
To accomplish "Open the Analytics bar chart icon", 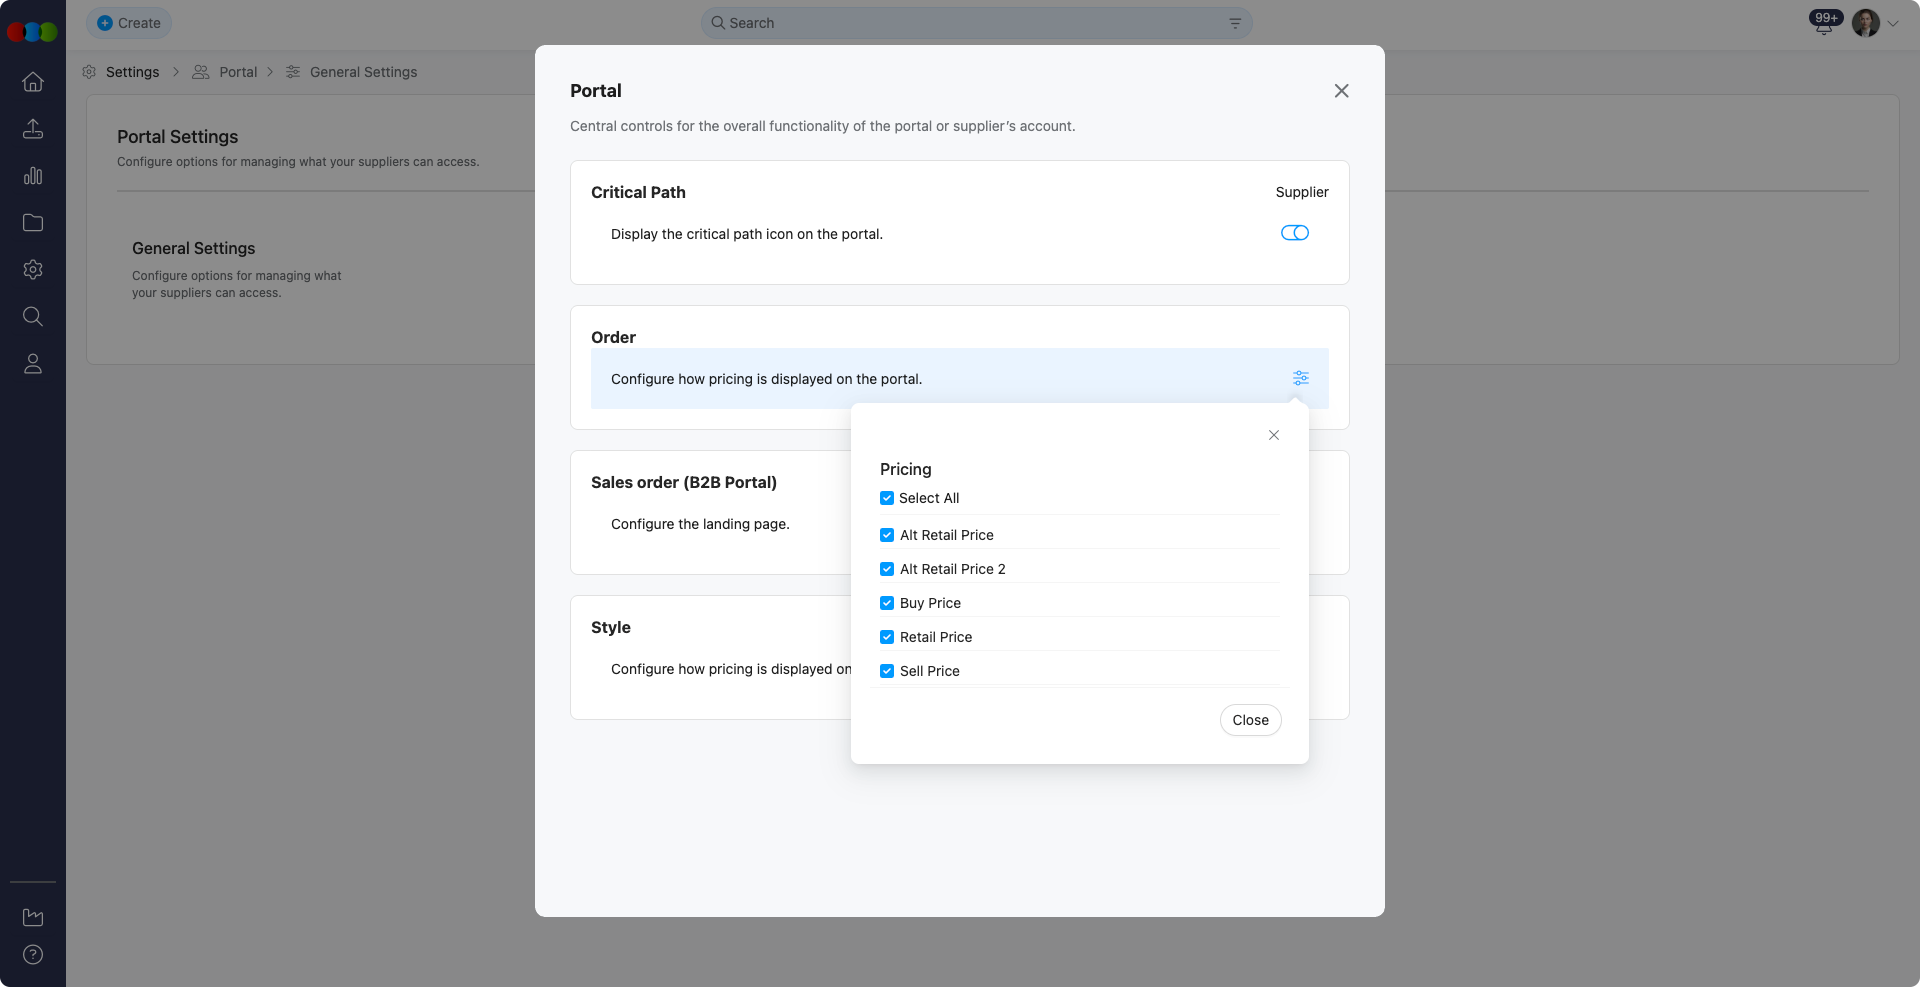I will pyautogui.click(x=33, y=176).
